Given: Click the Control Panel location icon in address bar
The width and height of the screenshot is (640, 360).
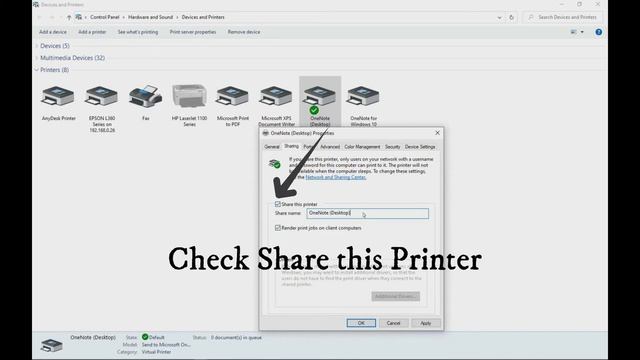Looking at the screenshot, I should (x=79, y=17).
